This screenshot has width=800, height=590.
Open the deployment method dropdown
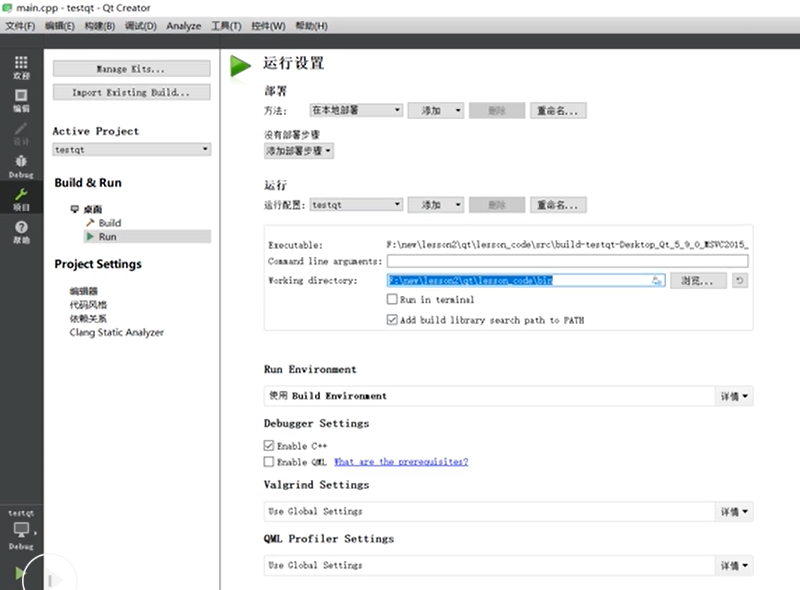pos(355,111)
